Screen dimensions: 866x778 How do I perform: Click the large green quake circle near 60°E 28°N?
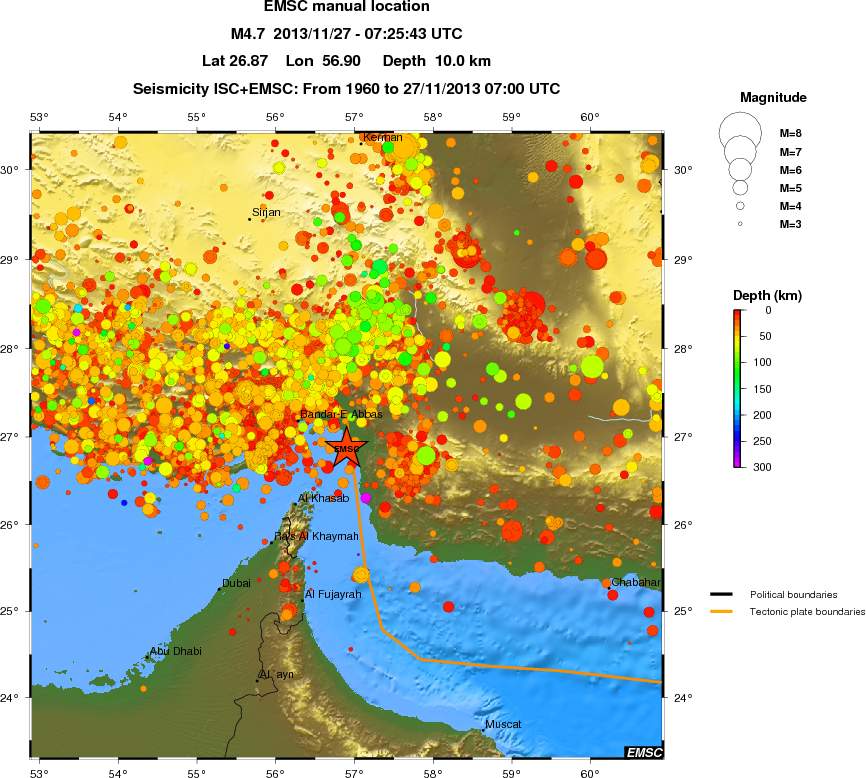(x=592, y=367)
